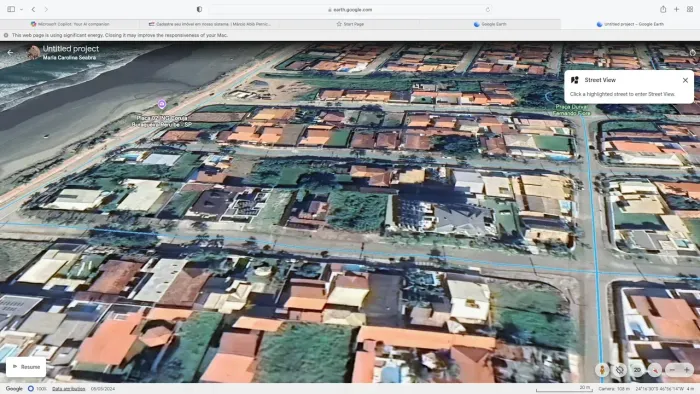Click the energy warning banner icon
Viewport: 700px width, 394px height.
6,35
